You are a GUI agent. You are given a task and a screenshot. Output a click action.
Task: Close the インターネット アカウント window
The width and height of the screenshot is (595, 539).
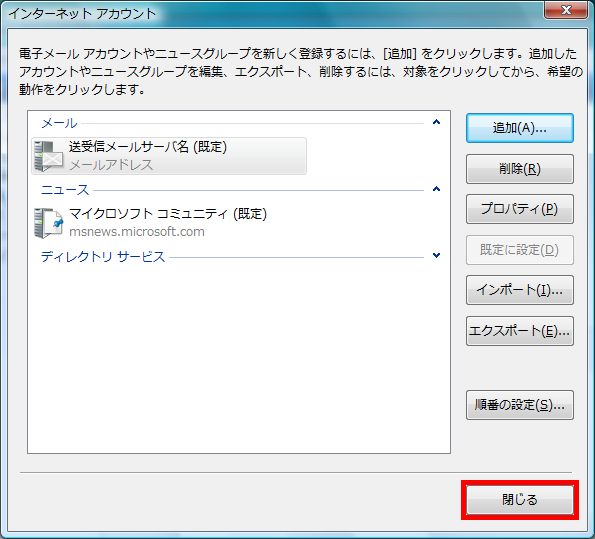(x=566, y=10)
